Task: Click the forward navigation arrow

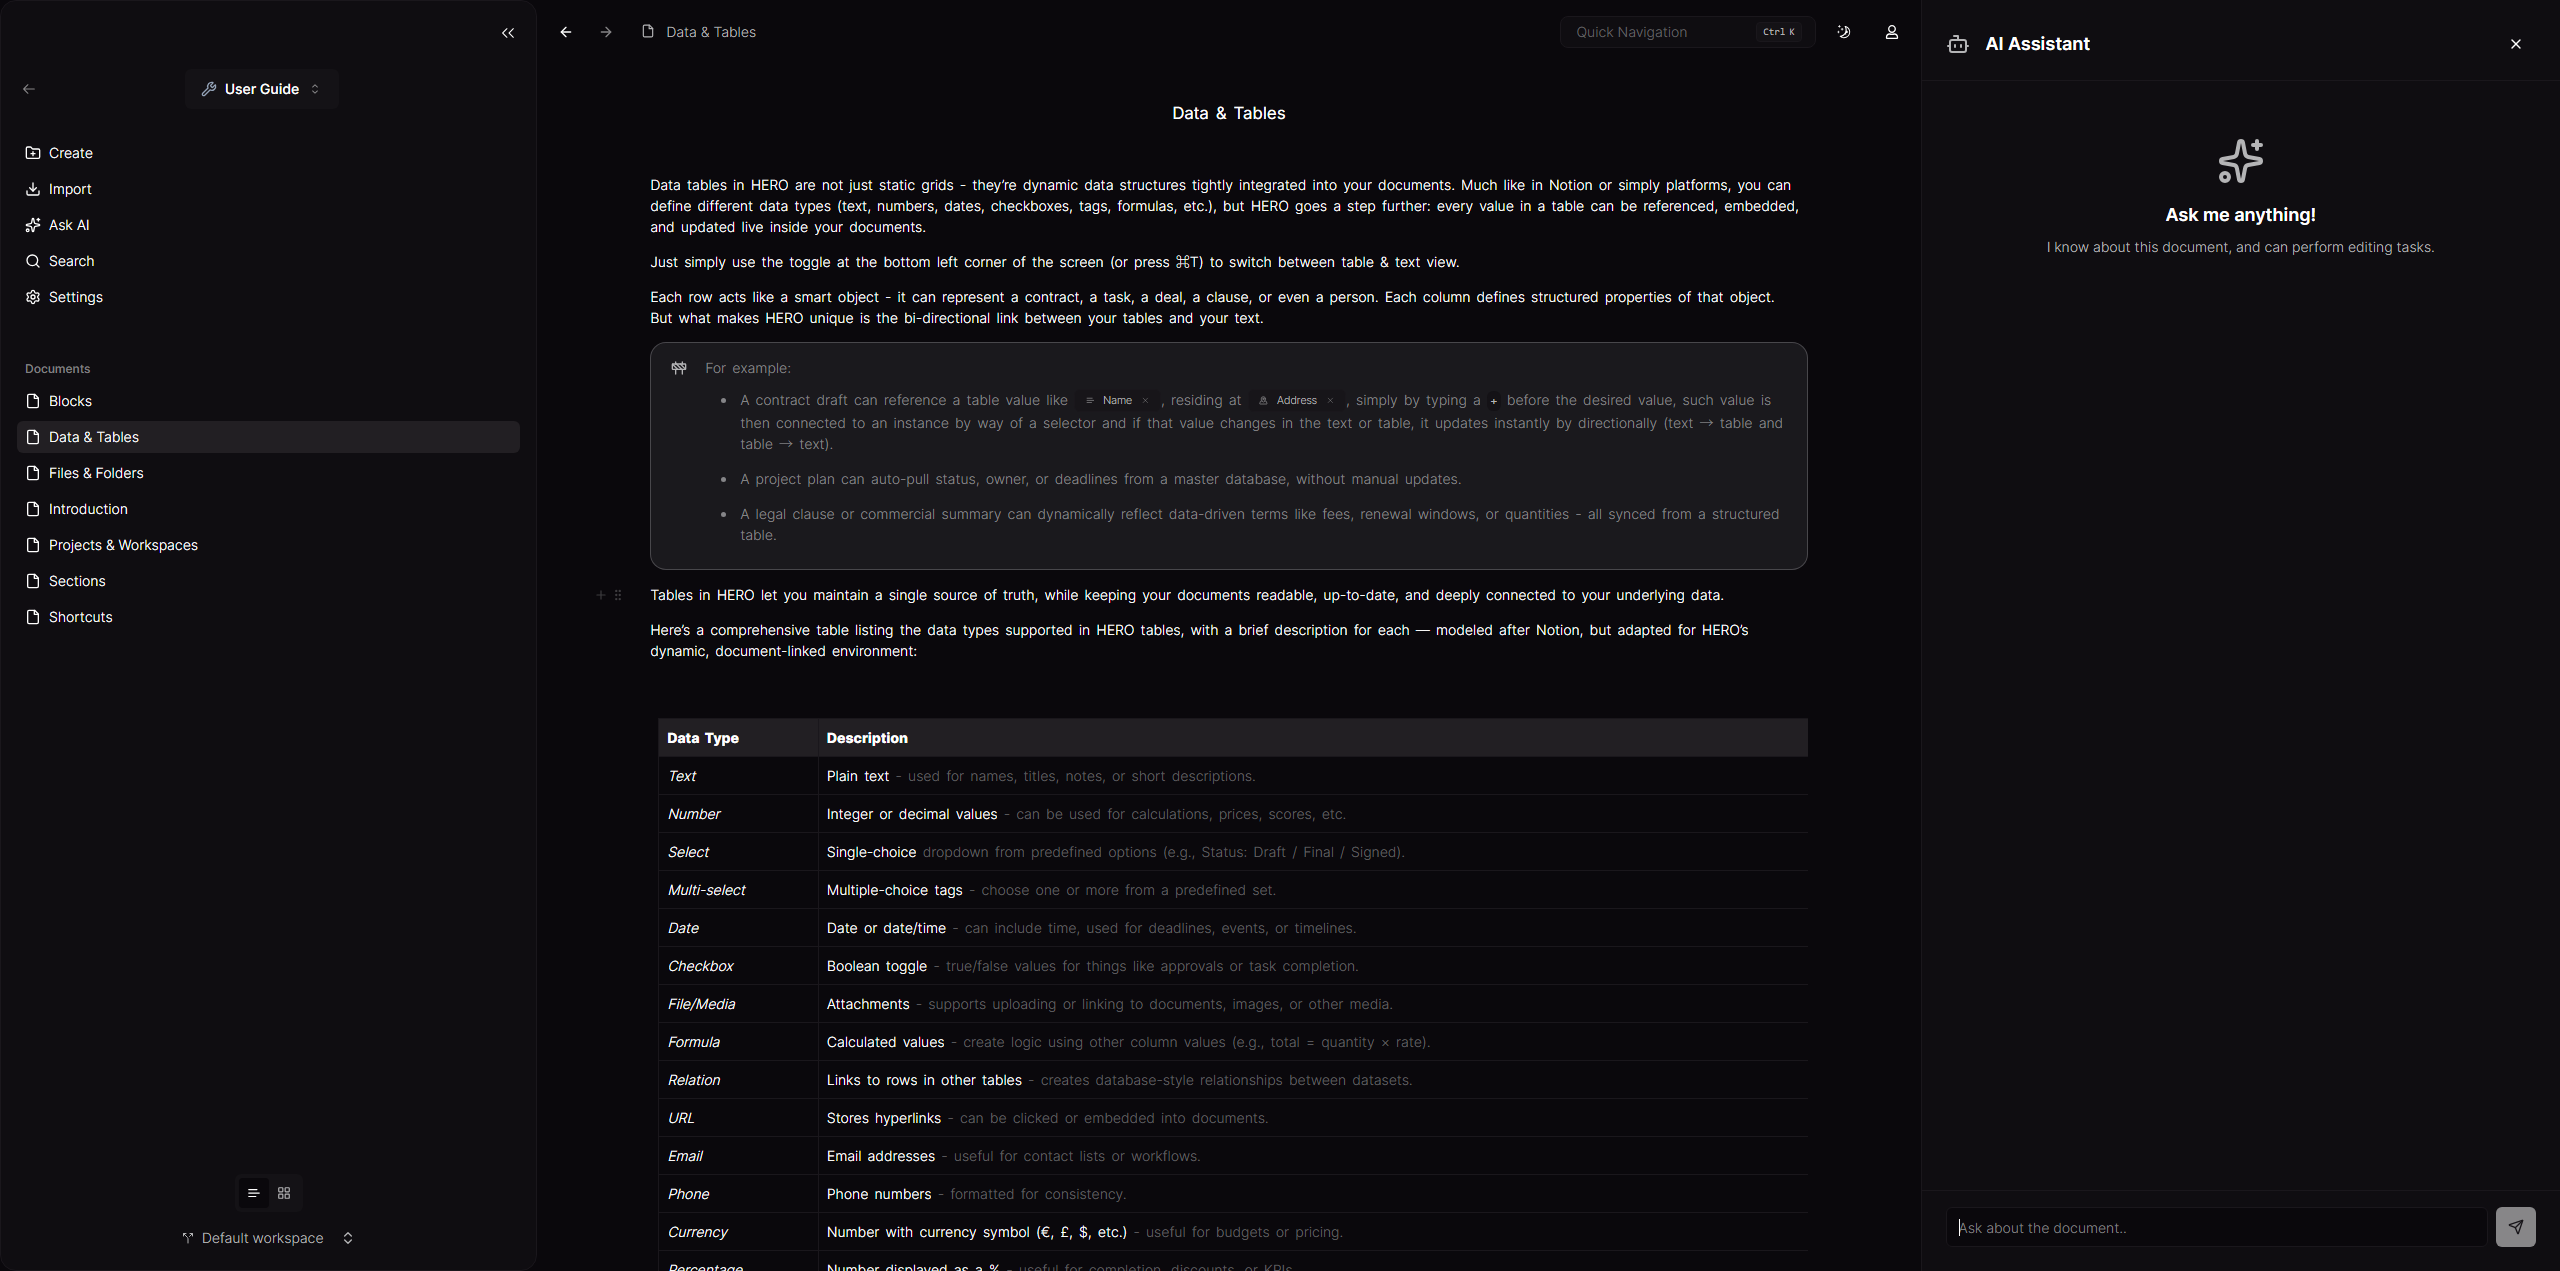Action: click(x=605, y=32)
